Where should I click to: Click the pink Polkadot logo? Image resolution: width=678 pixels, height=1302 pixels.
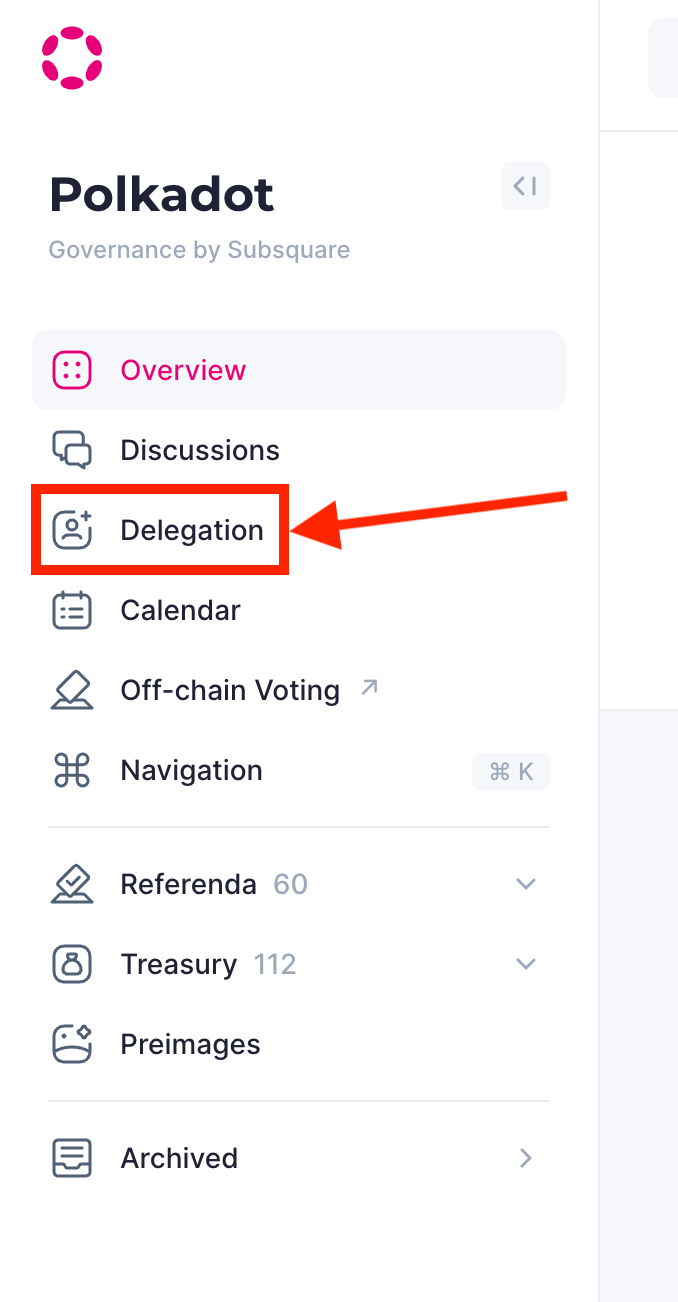[72, 58]
